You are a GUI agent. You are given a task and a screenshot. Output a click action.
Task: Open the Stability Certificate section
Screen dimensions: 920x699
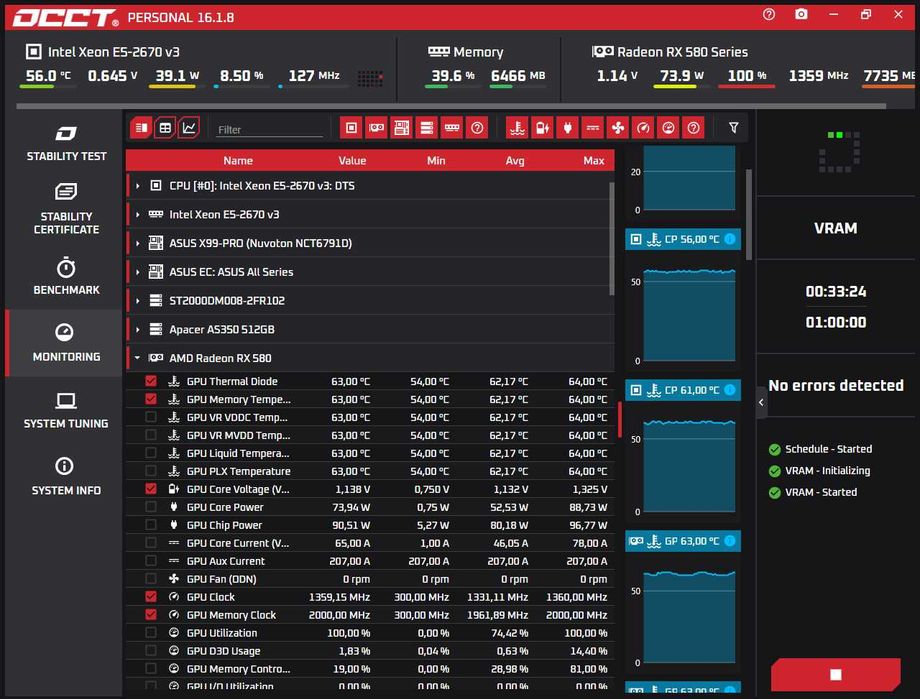pyautogui.click(x=66, y=208)
